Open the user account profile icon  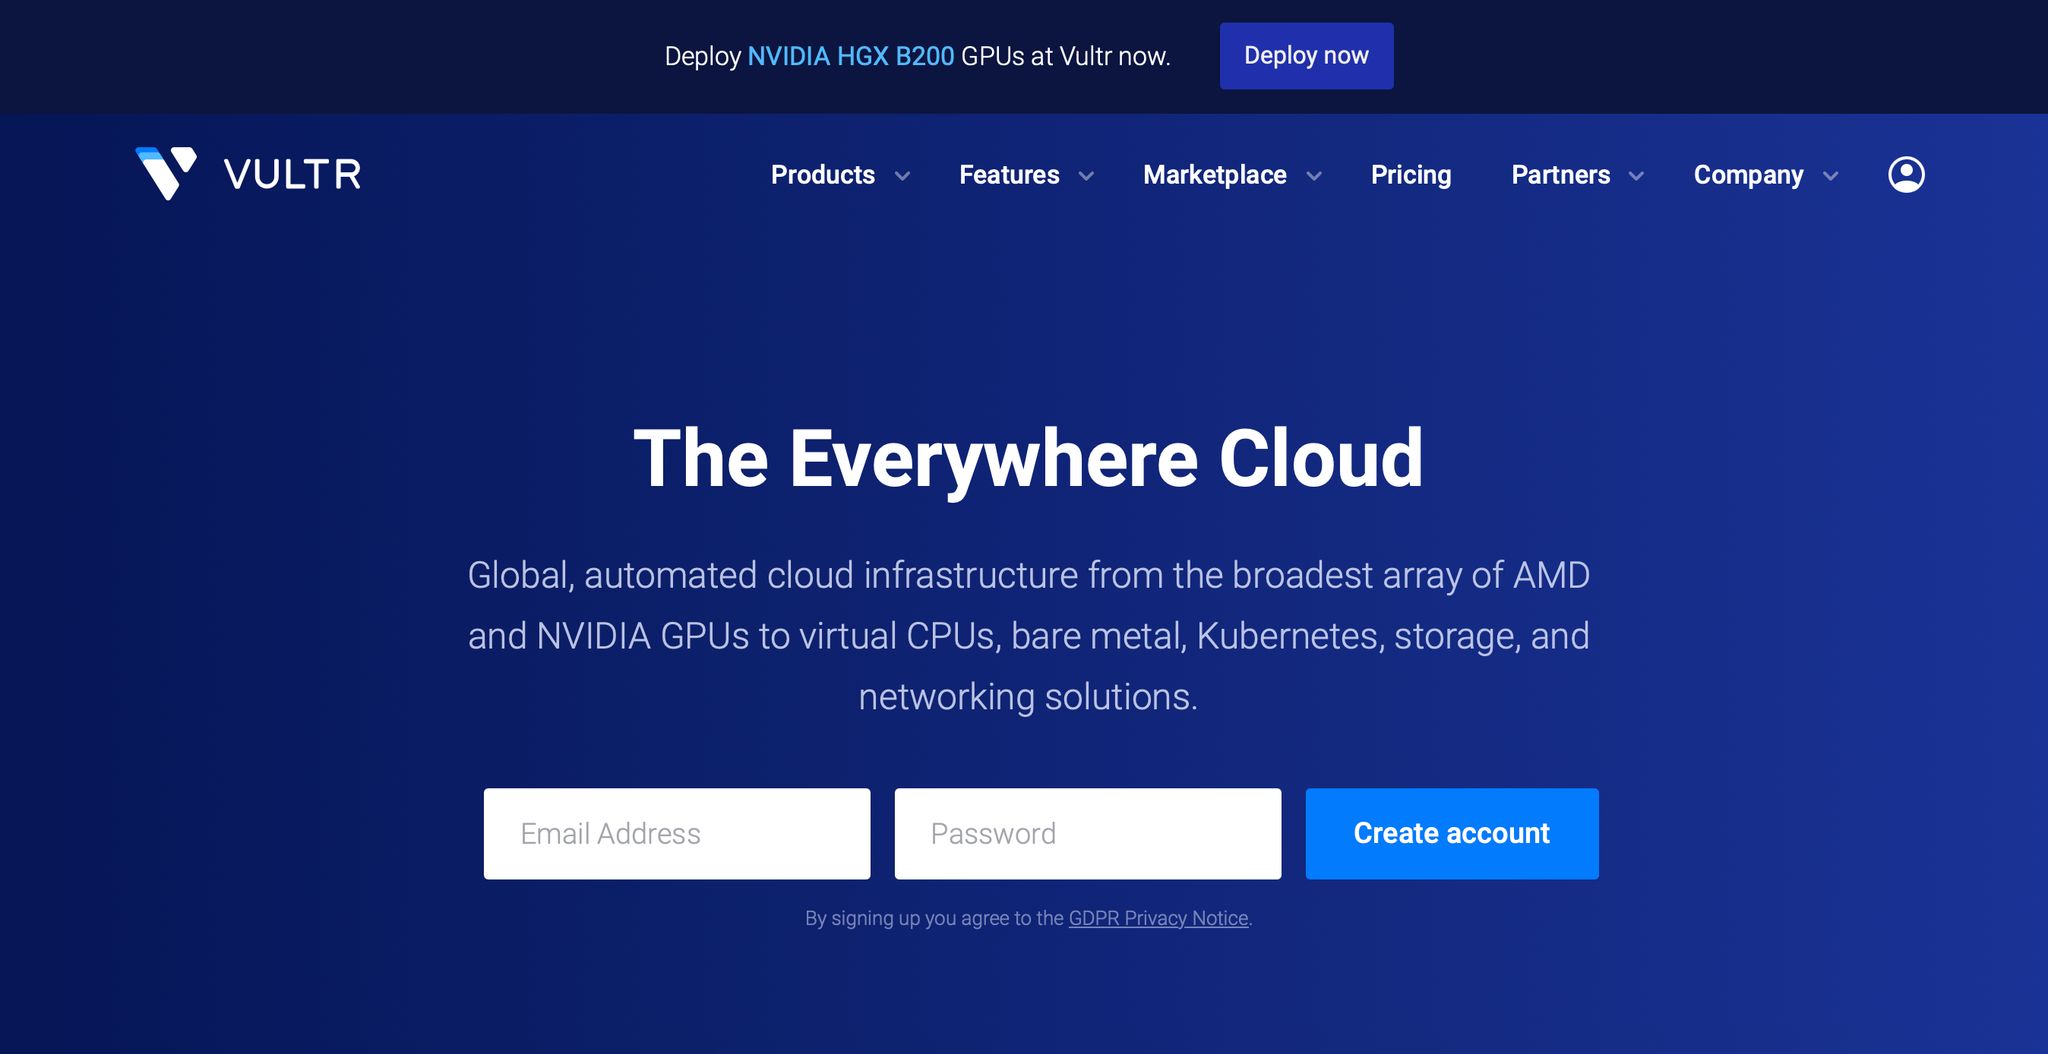pos(1906,175)
